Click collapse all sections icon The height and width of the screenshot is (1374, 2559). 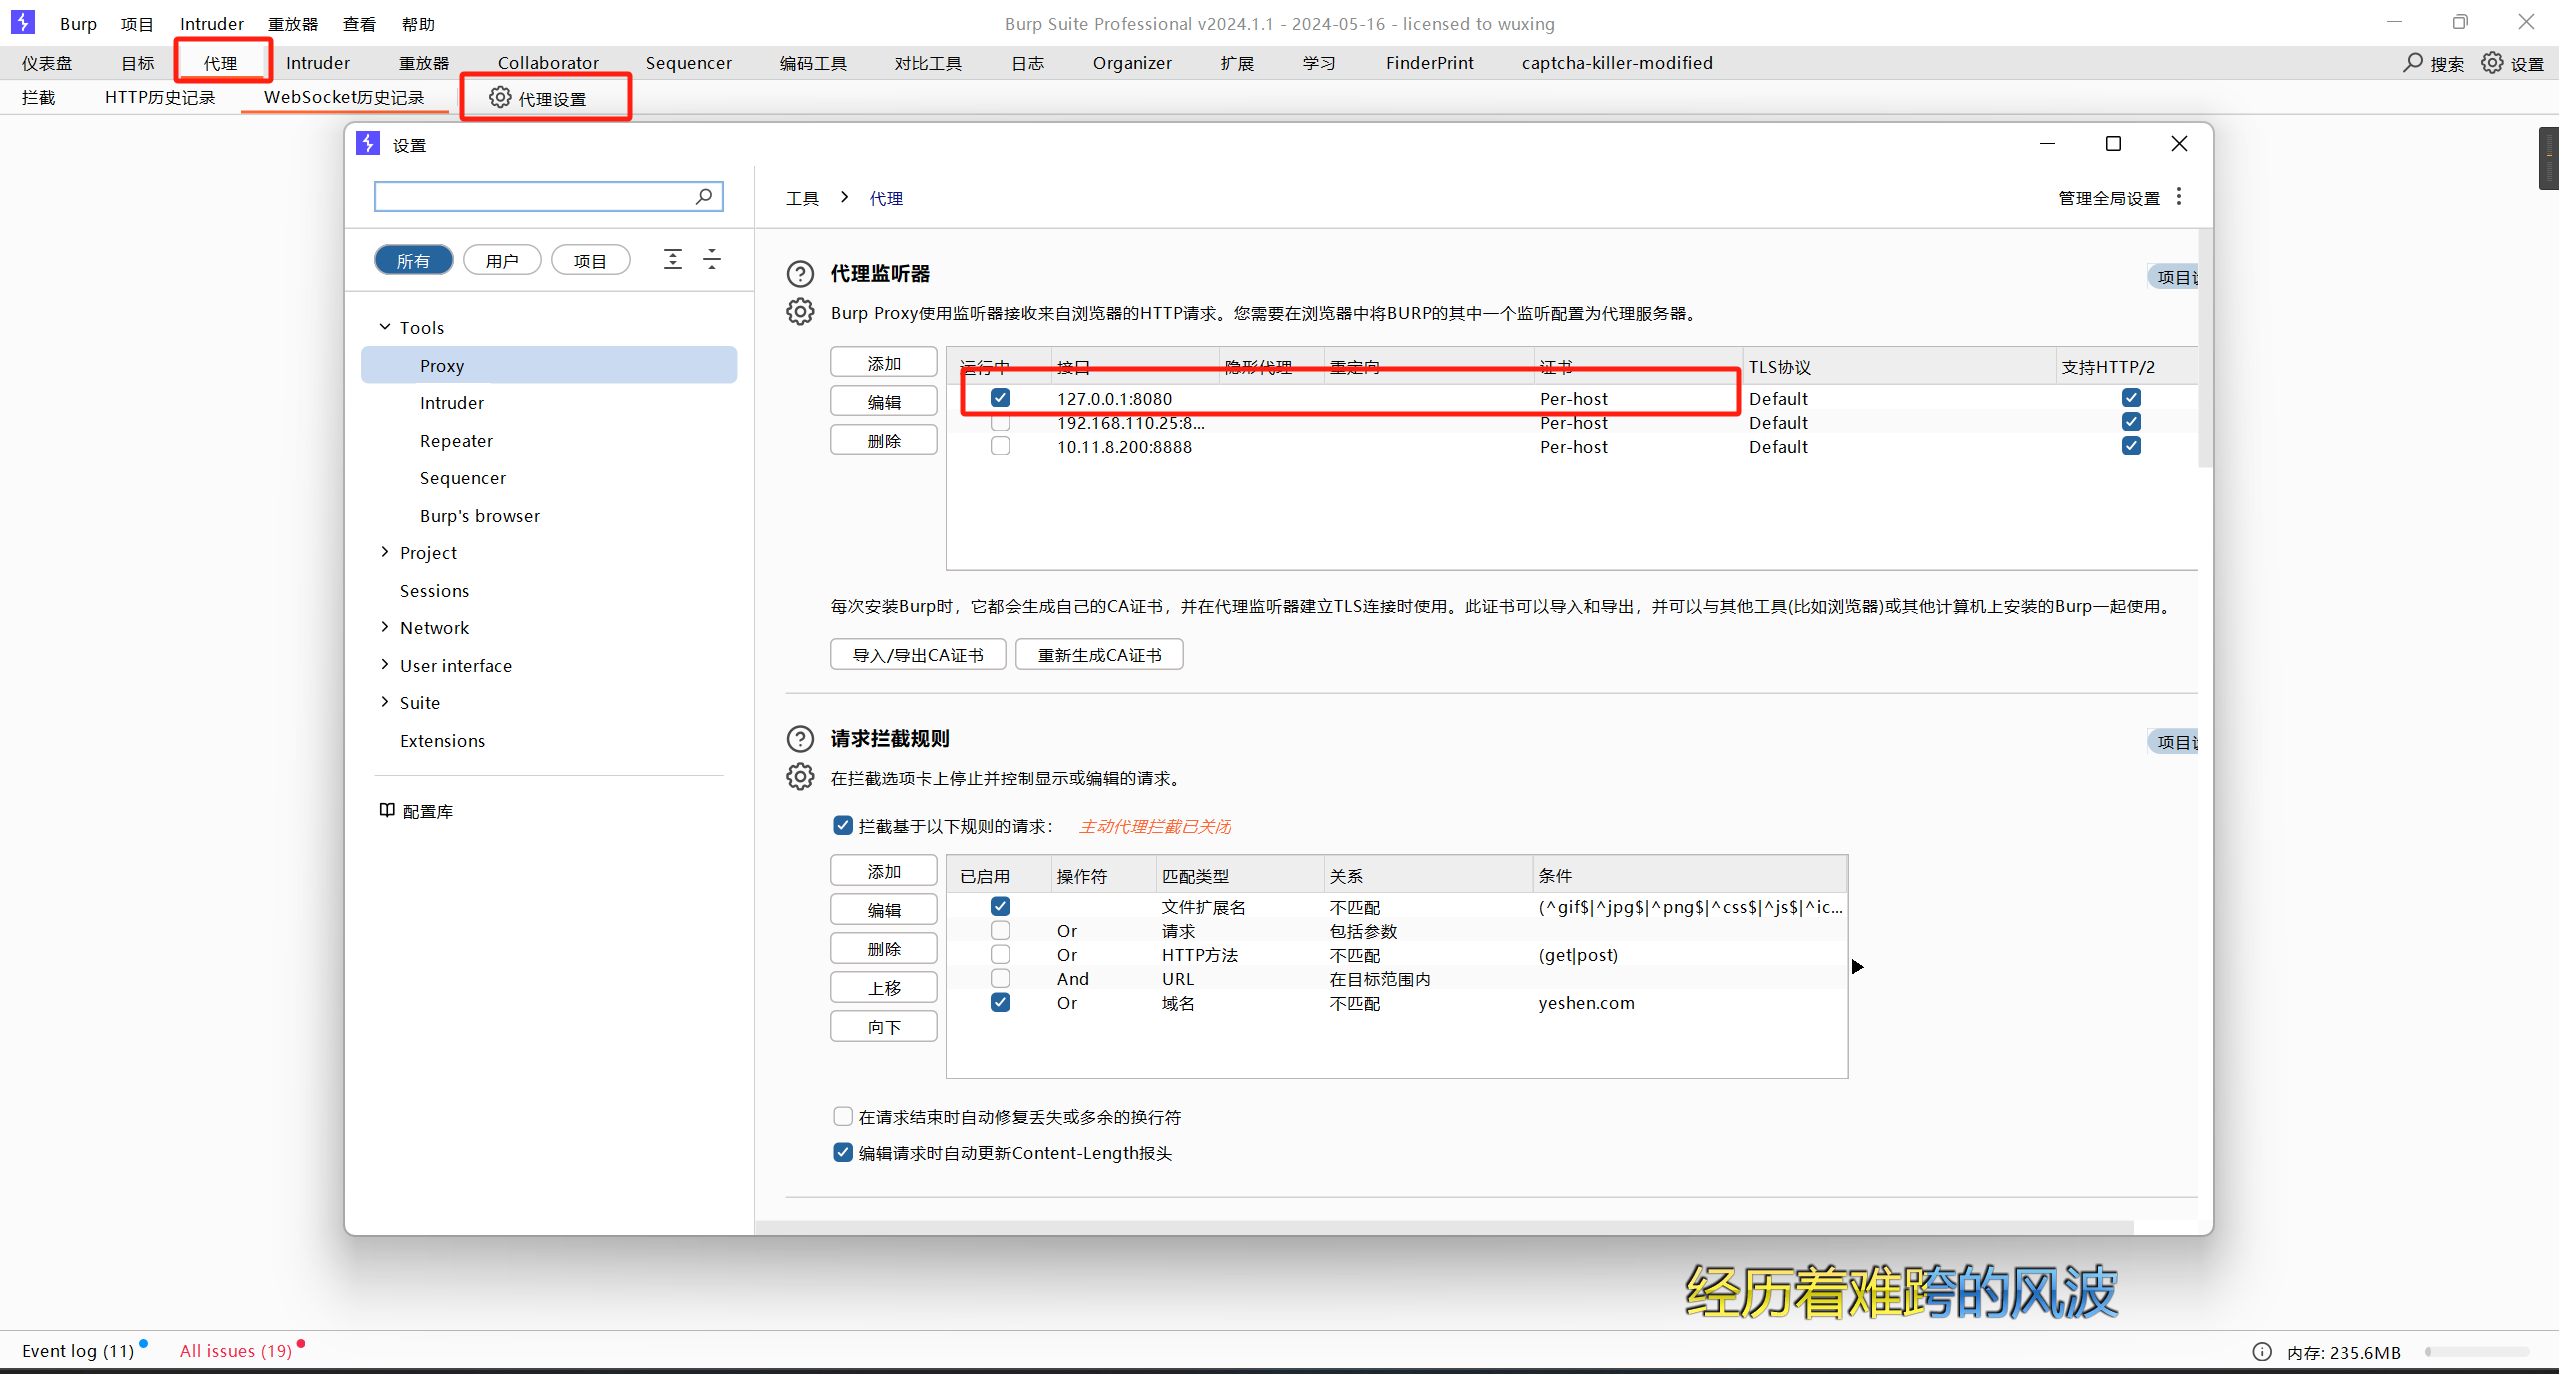tap(712, 260)
